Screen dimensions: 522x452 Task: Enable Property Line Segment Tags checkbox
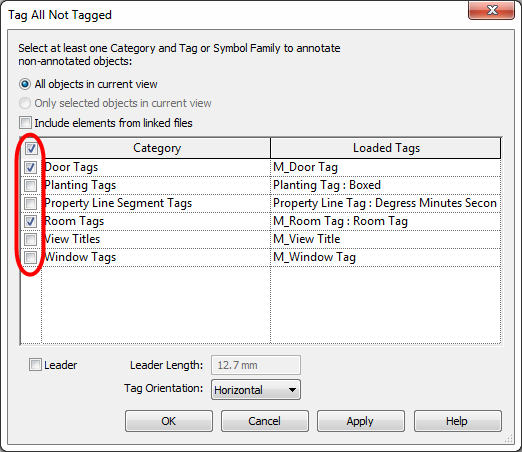31,203
